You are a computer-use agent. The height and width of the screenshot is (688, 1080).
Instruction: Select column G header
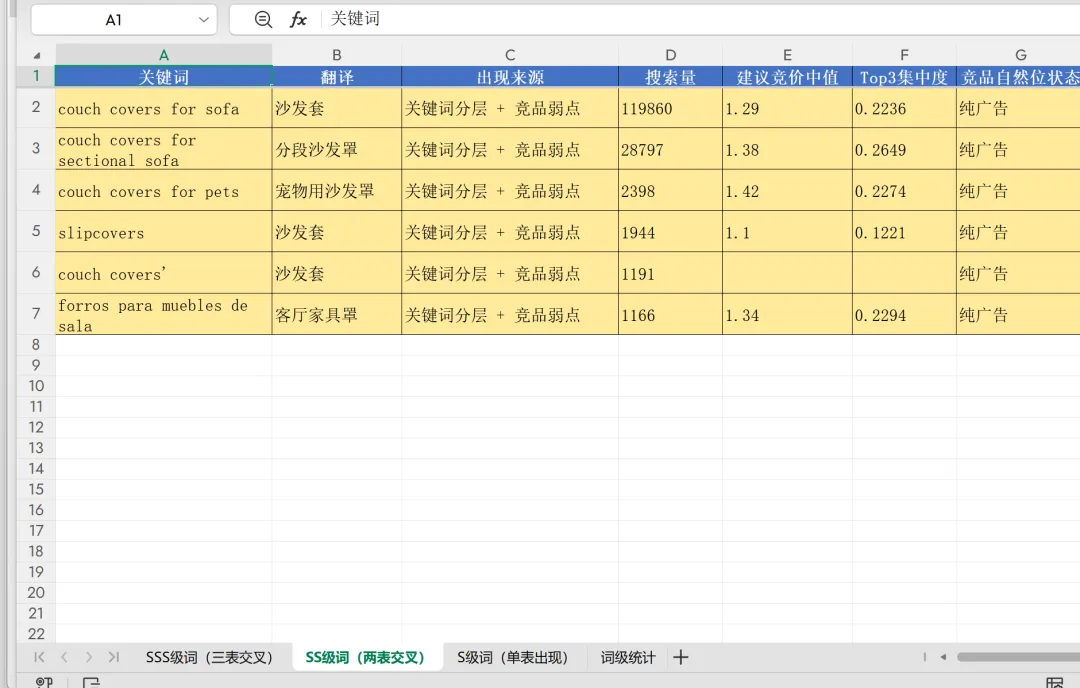[x=1019, y=55]
